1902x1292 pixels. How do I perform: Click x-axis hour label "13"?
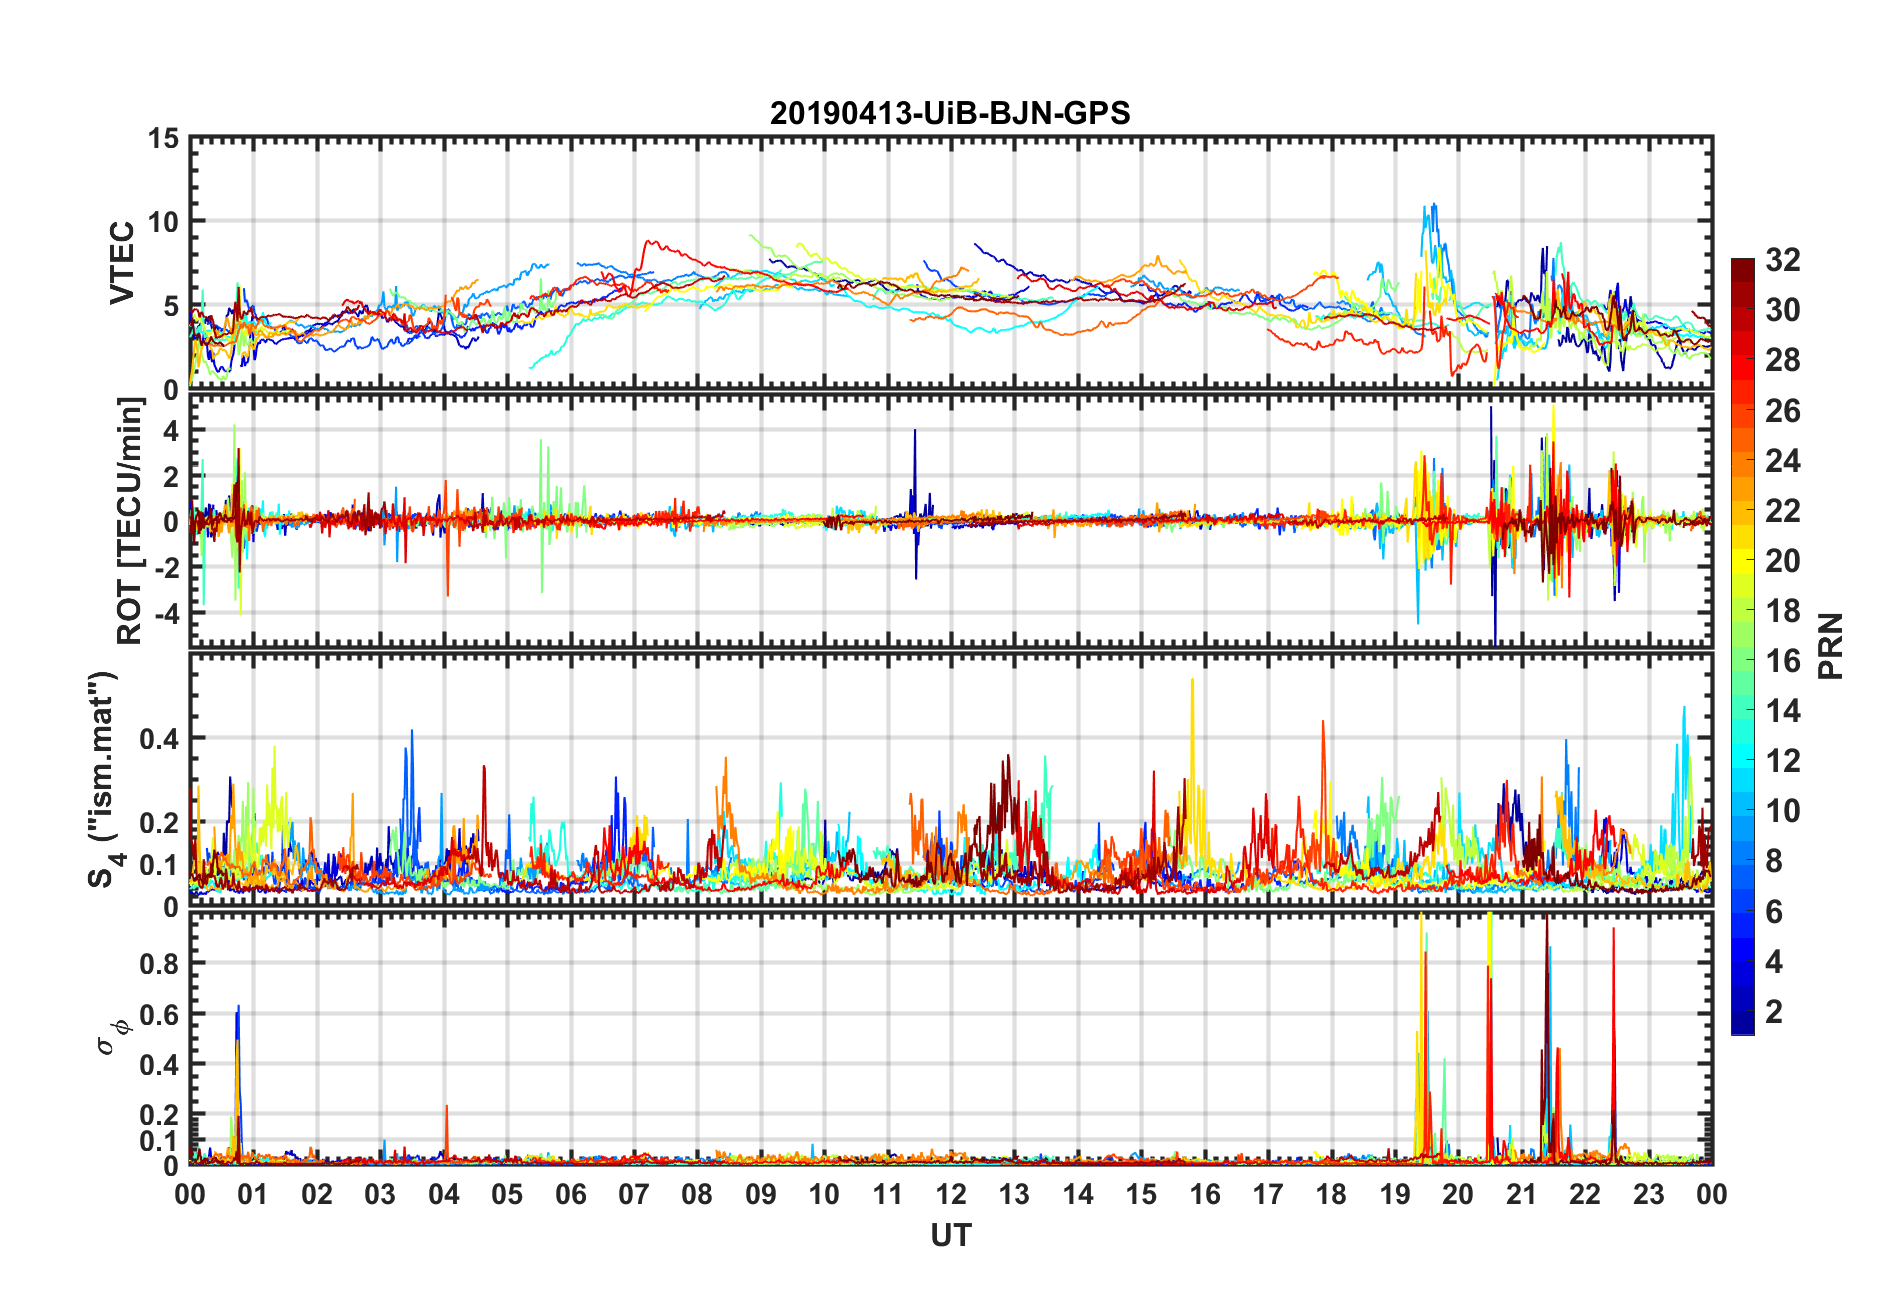(1014, 1194)
